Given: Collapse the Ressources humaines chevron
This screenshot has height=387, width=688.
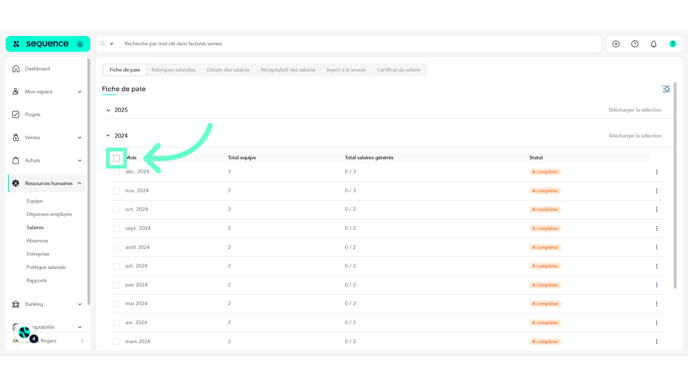Looking at the screenshot, I should 79,183.
